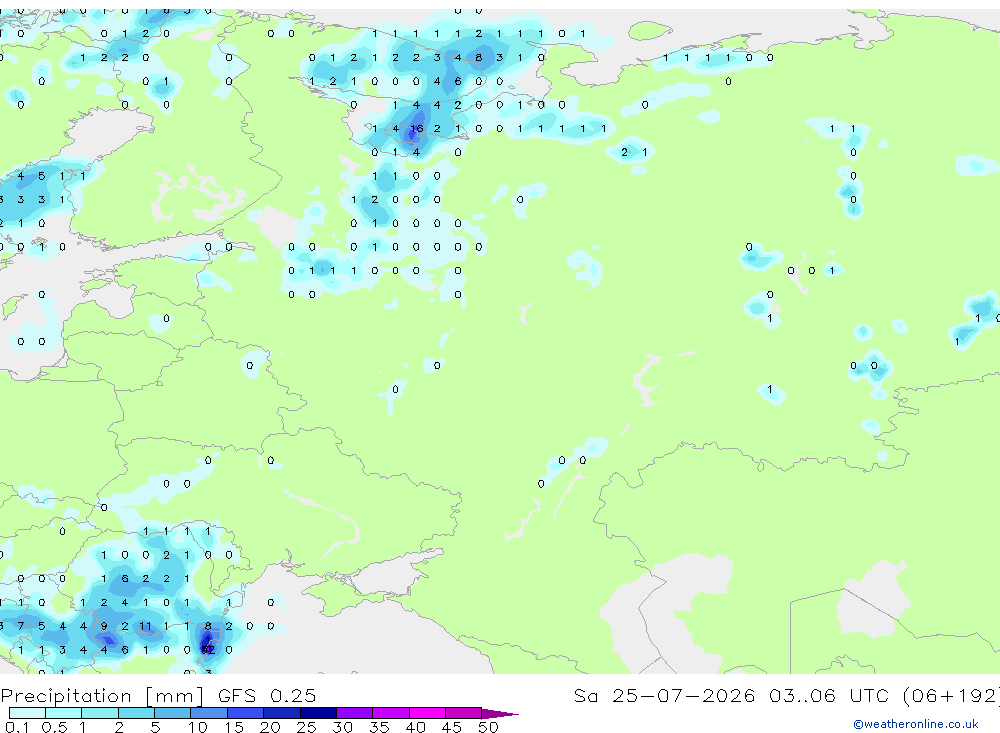
Task: Click the '9' precipitation value on map
Action: click(x=104, y=626)
